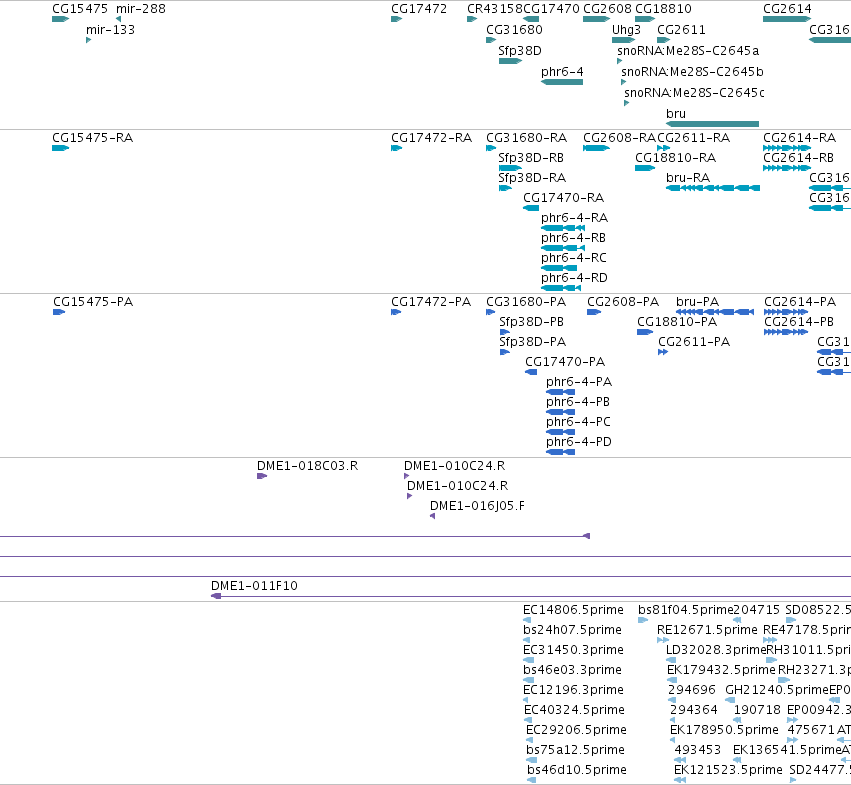The image size is (851, 785).
Task: Open the Sfp38D gene label
Action: coord(520,51)
